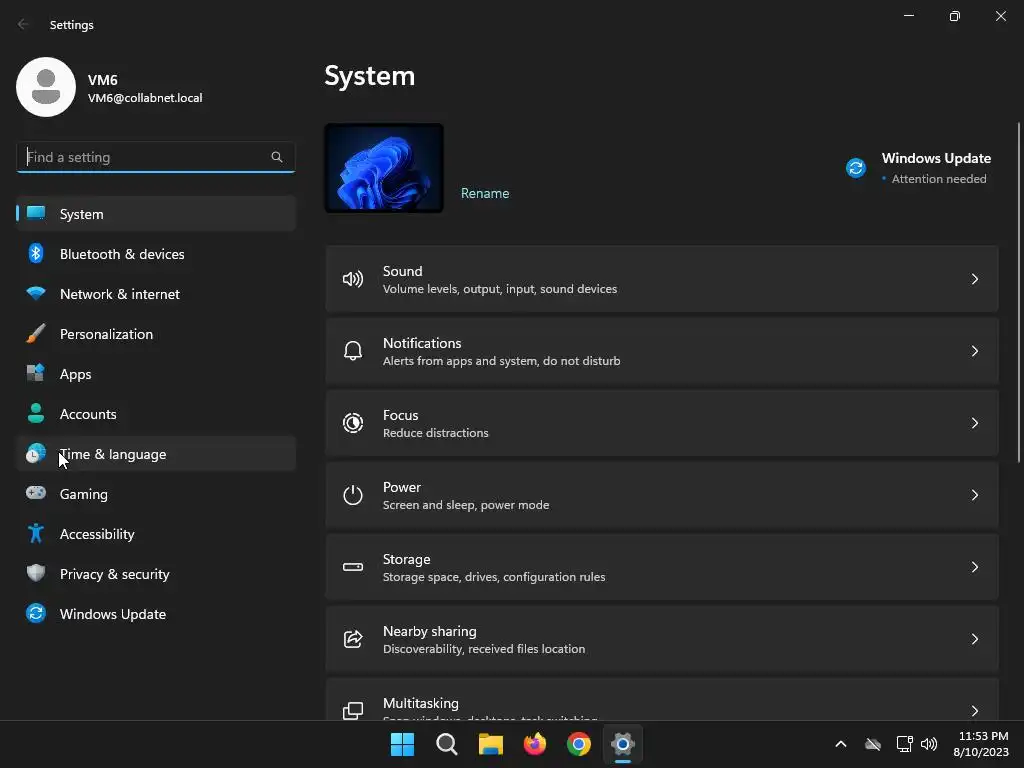Click the Privacy & security shield icon
Image resolution: width=1024 pixels, height=768 pixels.
click(36, 573)
